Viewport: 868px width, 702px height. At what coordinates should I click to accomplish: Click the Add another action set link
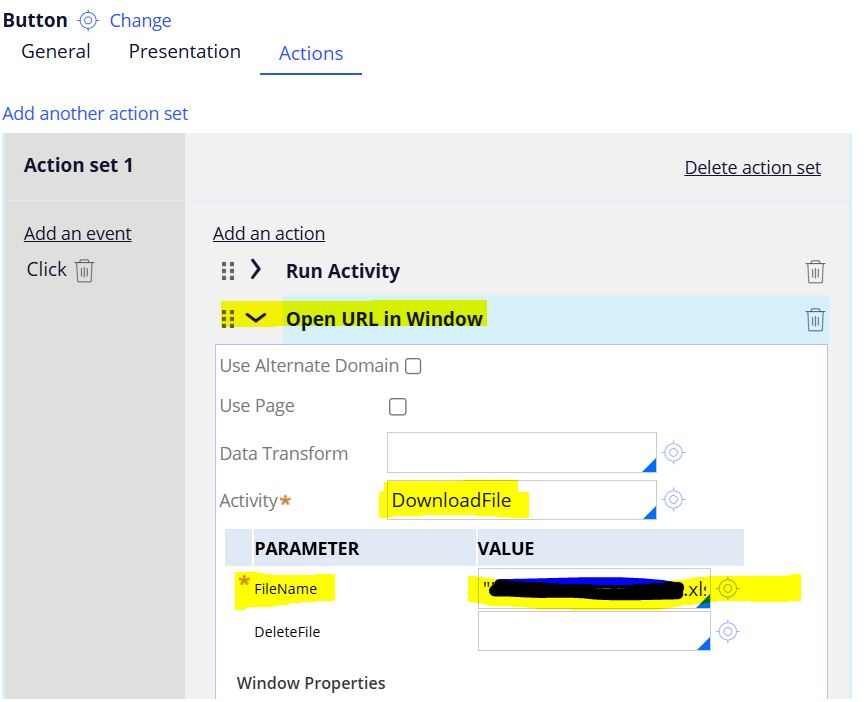pyautogui.click(x=94, y=113)
